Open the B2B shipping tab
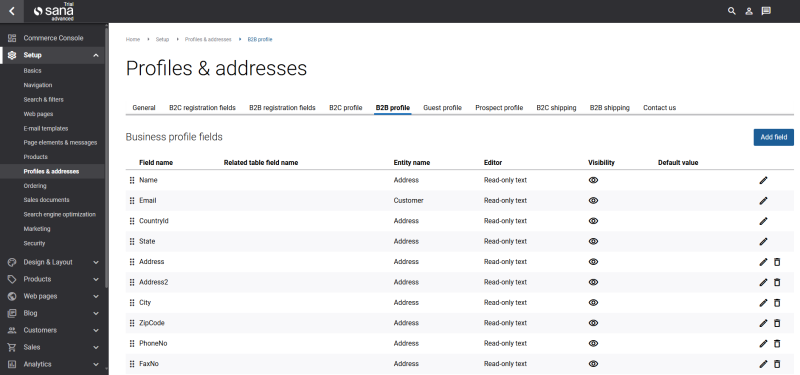The width and height of the screenshot is (800, 375). pos(610,108)
